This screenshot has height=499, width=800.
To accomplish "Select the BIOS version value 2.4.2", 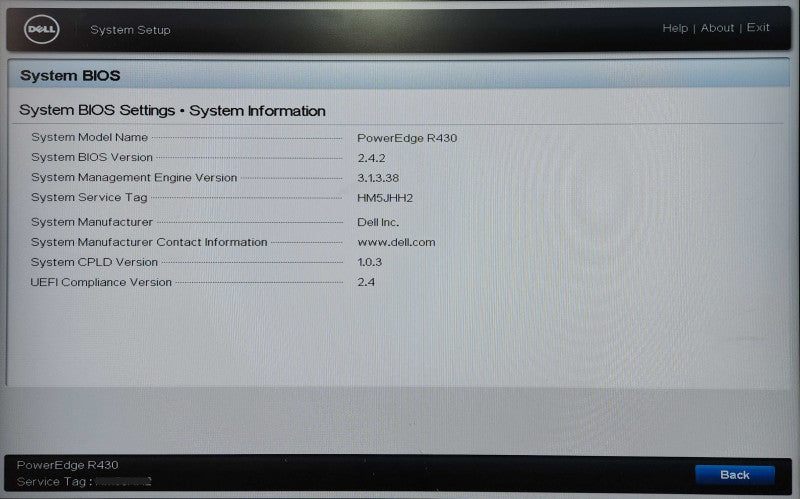I will 371,158.
